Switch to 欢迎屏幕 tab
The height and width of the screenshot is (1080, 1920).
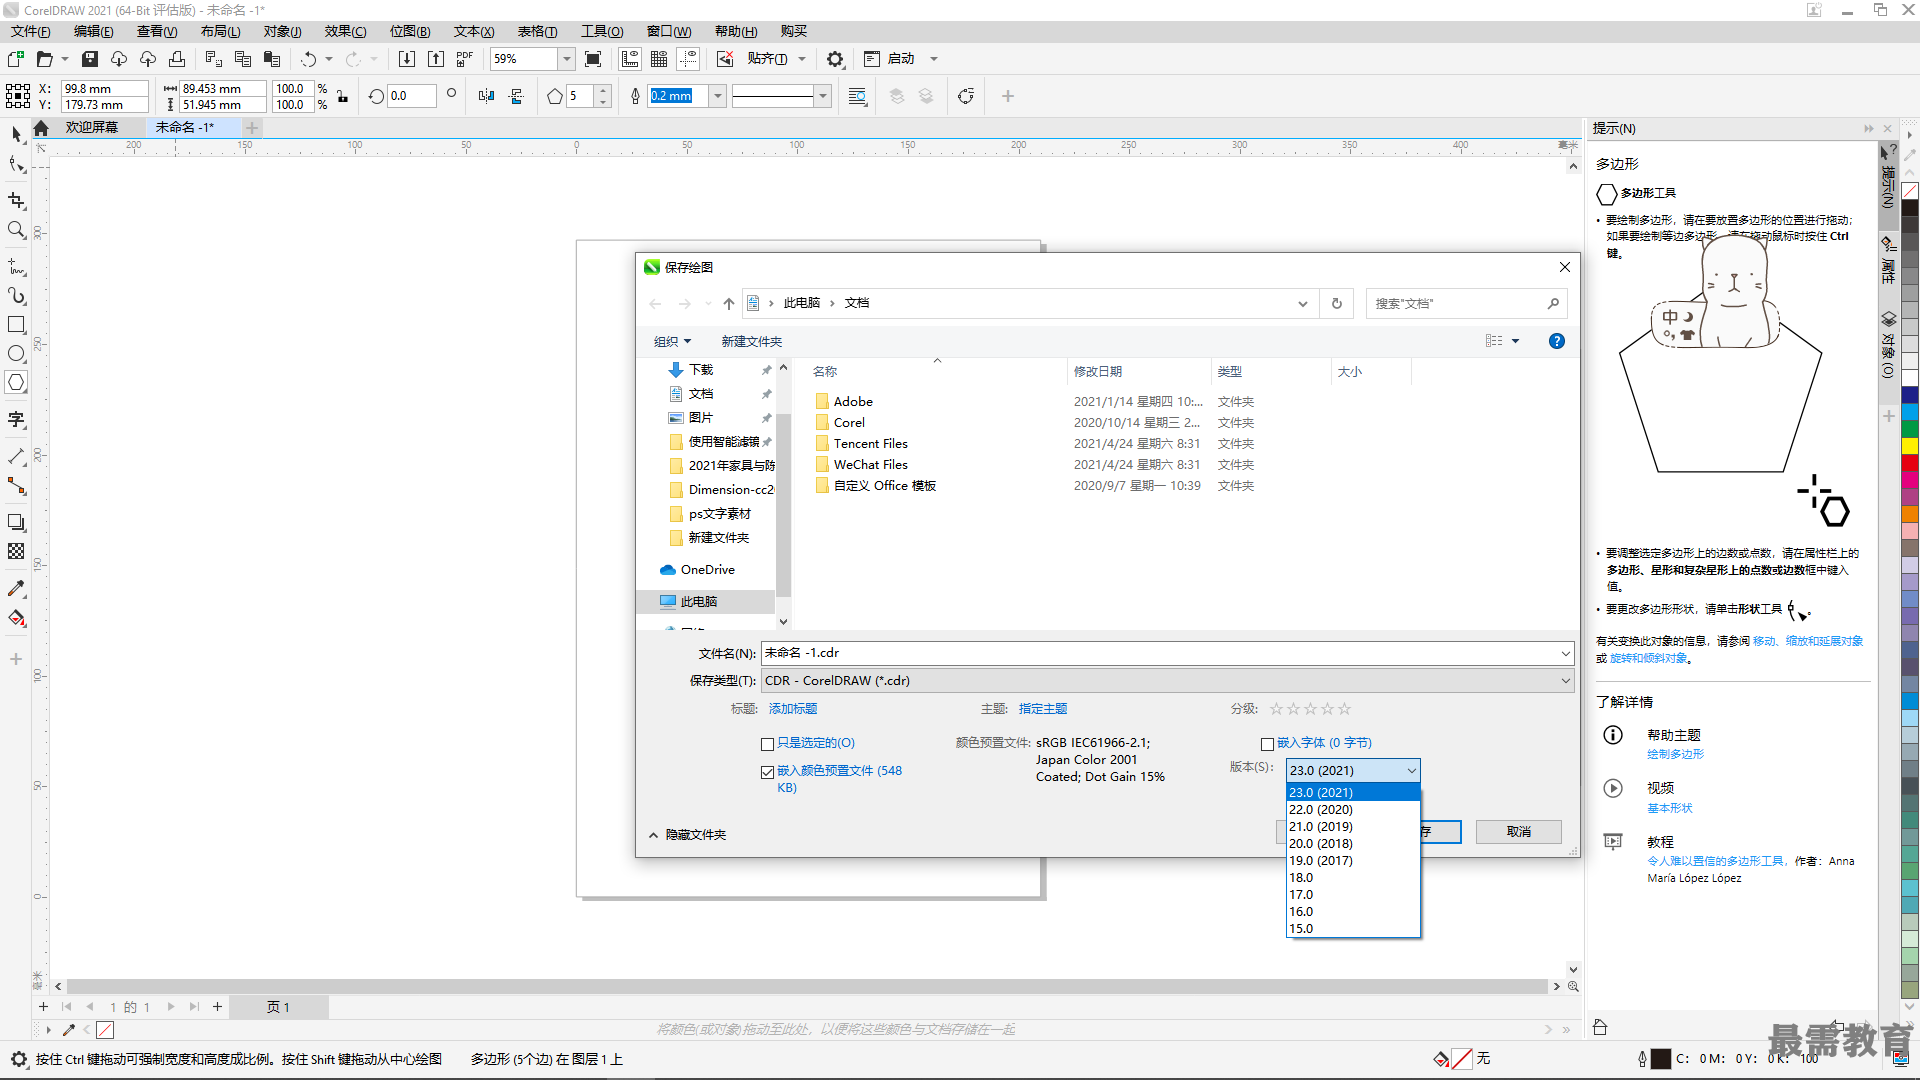point(92,127)
